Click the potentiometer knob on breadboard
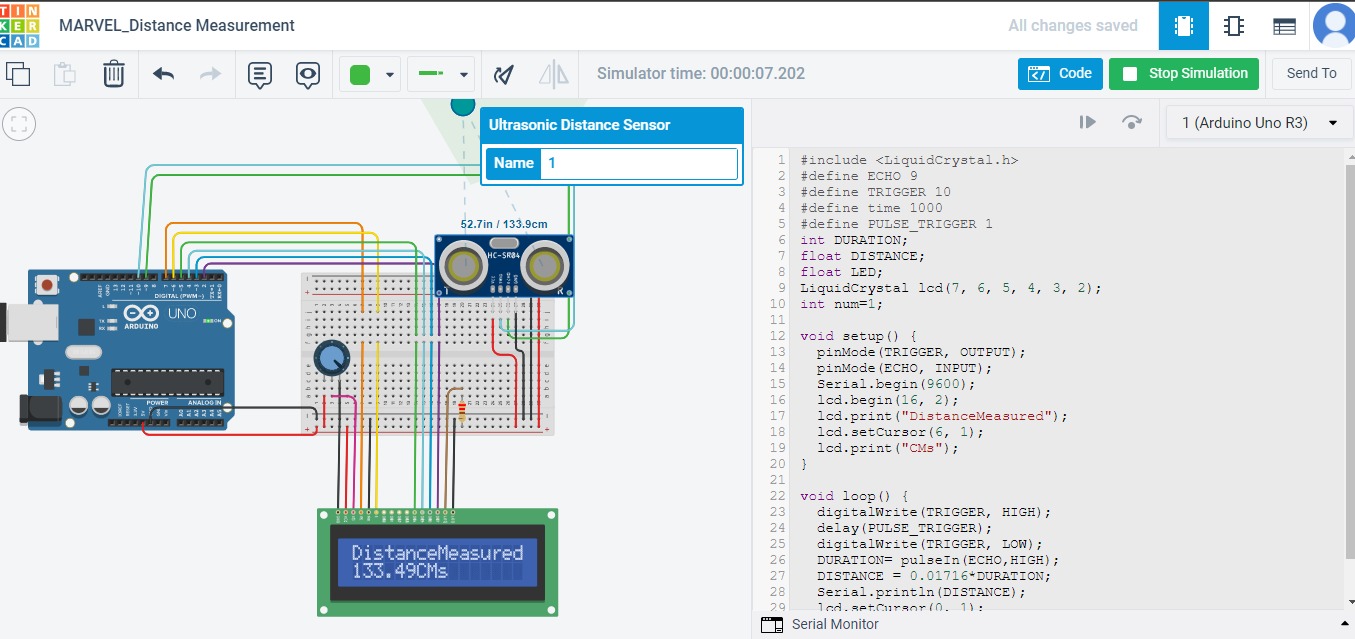This screenshot has height=639, width=1355. pyautogui.click(x=331, y=357)
